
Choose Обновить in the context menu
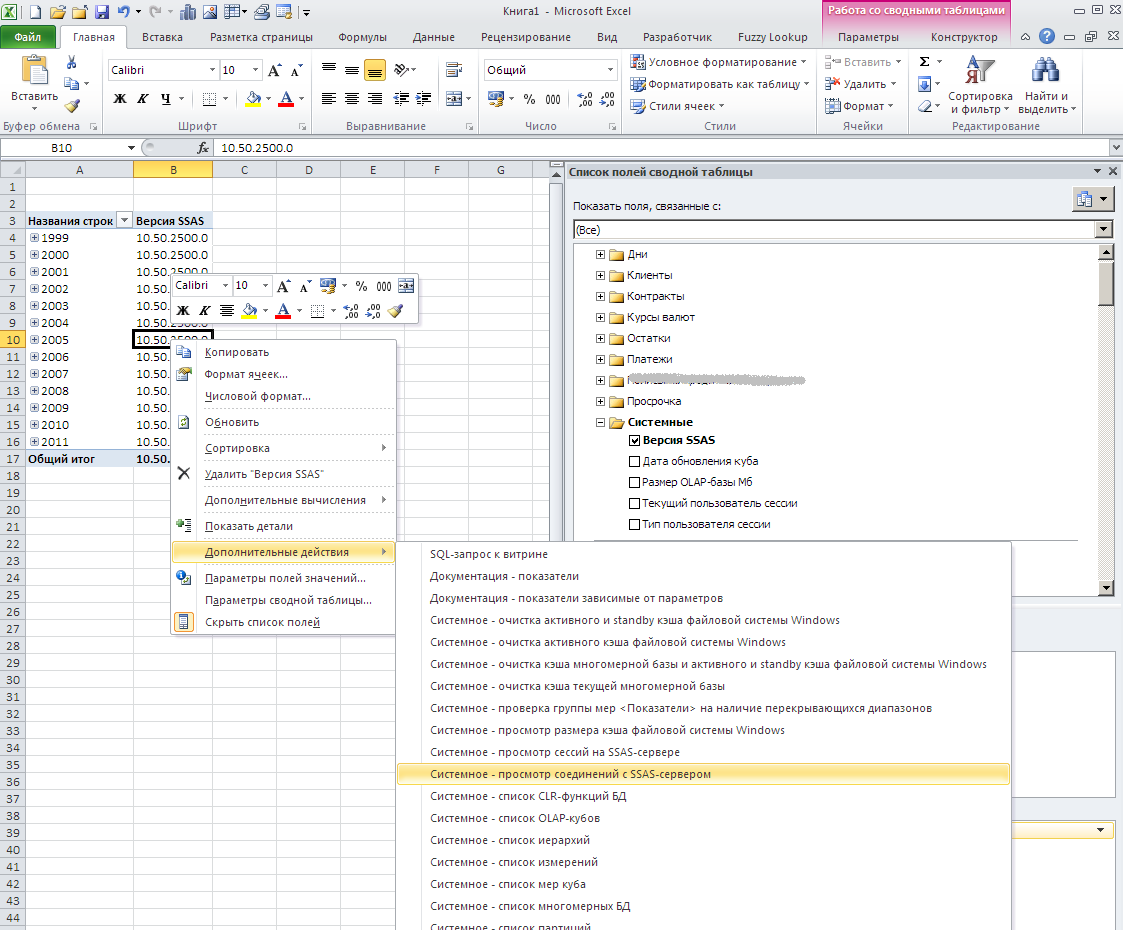284,422
